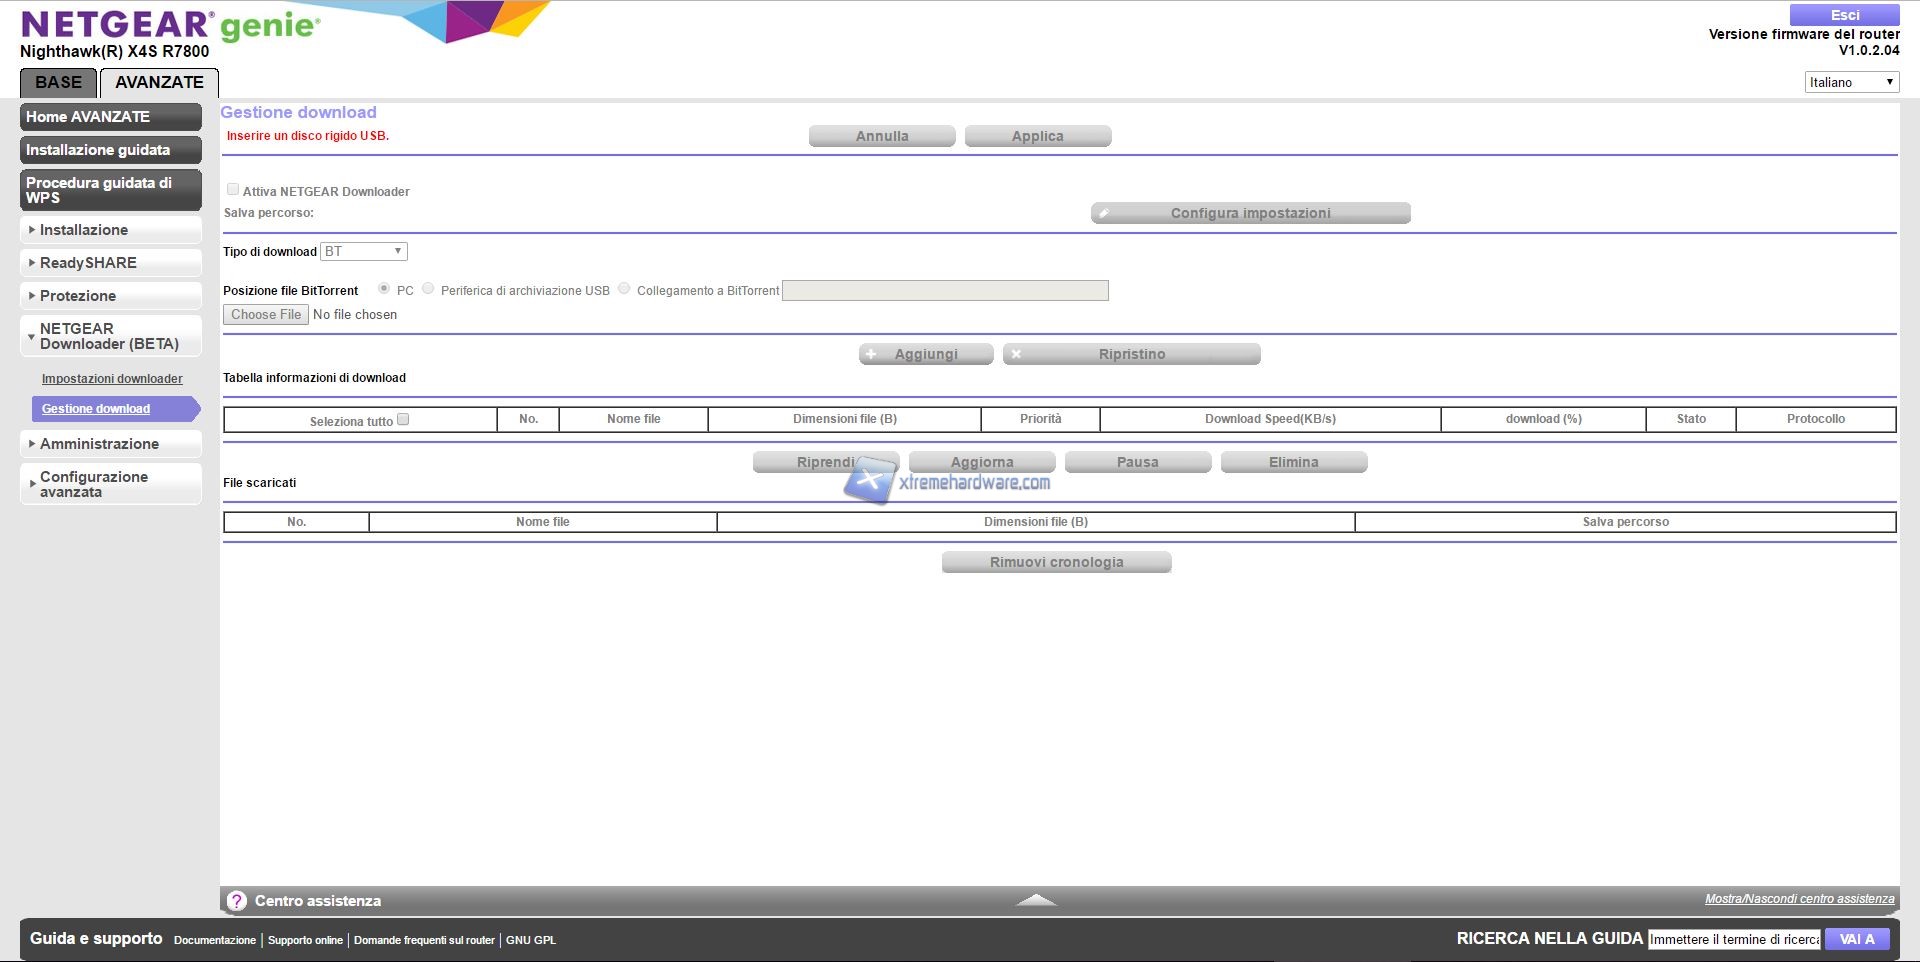Viewport: 1920px width, 962px height.
Task: Open the Tipo di download dropdown
Action: pyautogui.click(x=364, y=252)
